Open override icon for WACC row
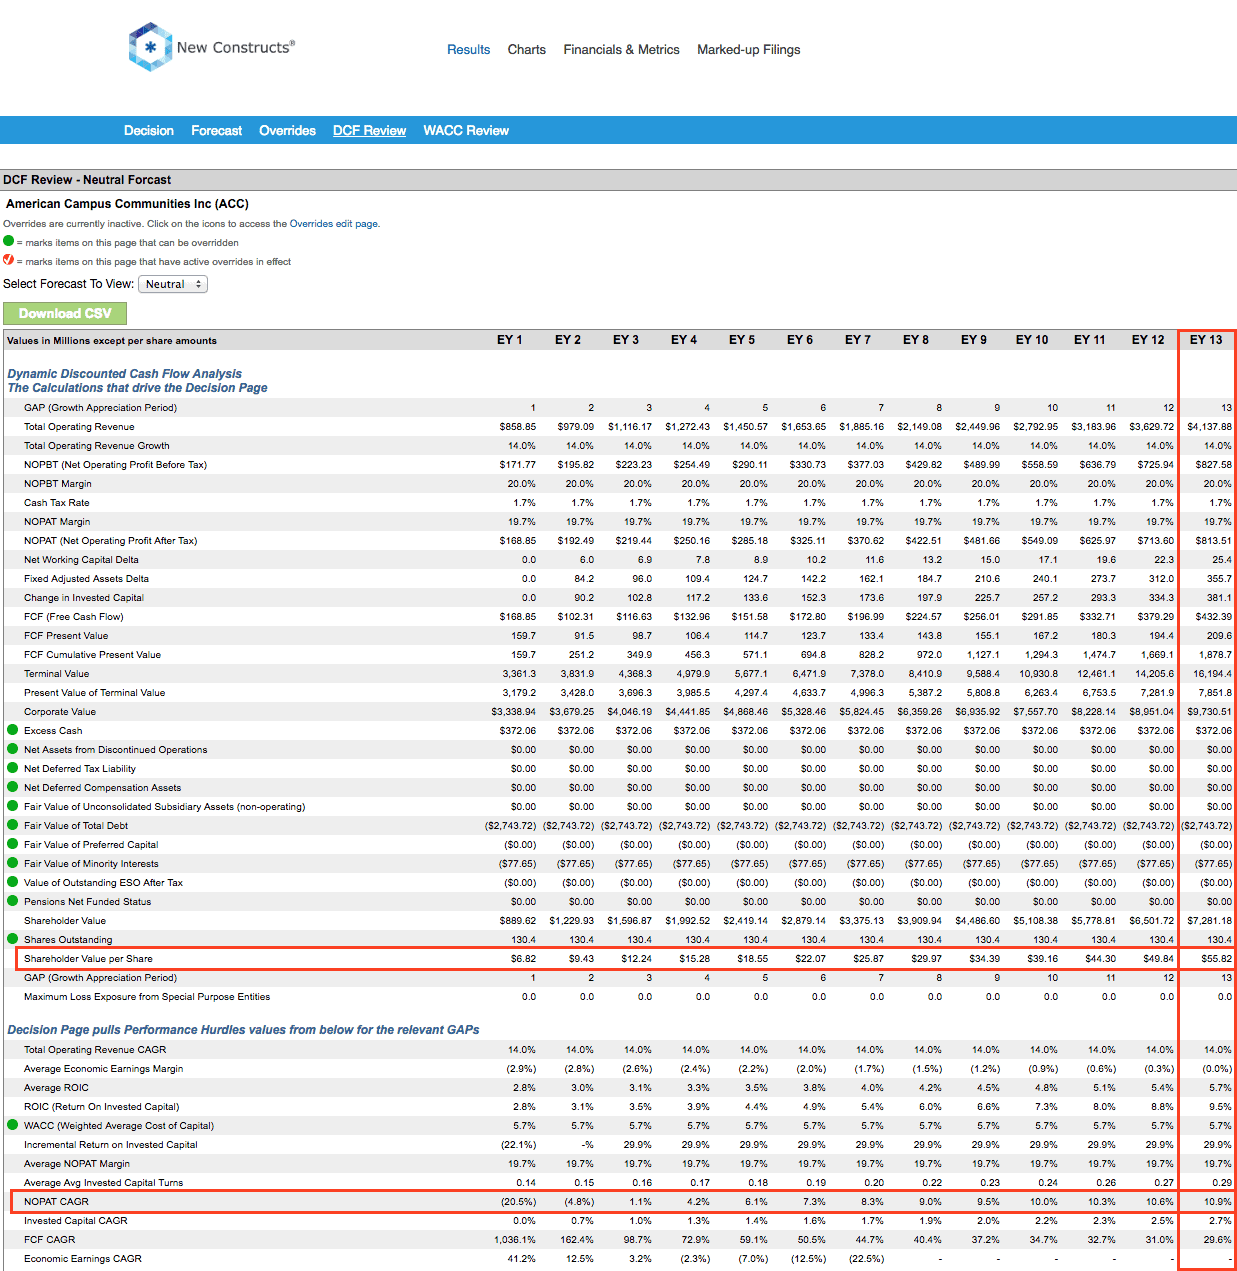 (13, 1125)
